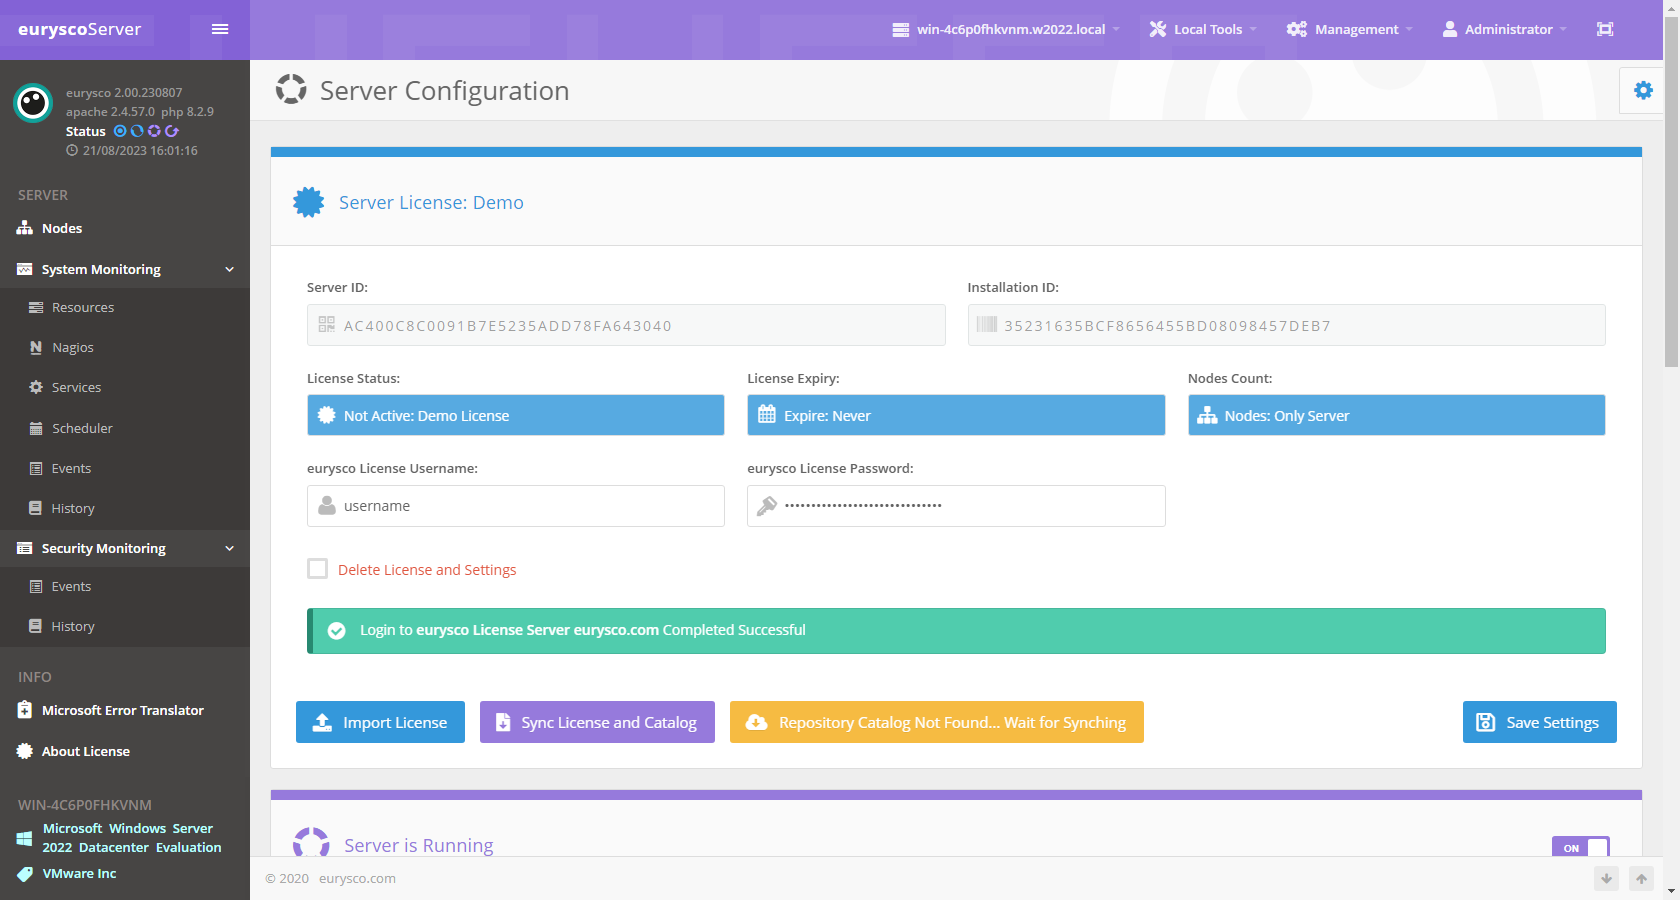Click the Server License badge icon
The width and height of the screenshot is (1680, 900).
pyautogui.click(x=309, y=202)
